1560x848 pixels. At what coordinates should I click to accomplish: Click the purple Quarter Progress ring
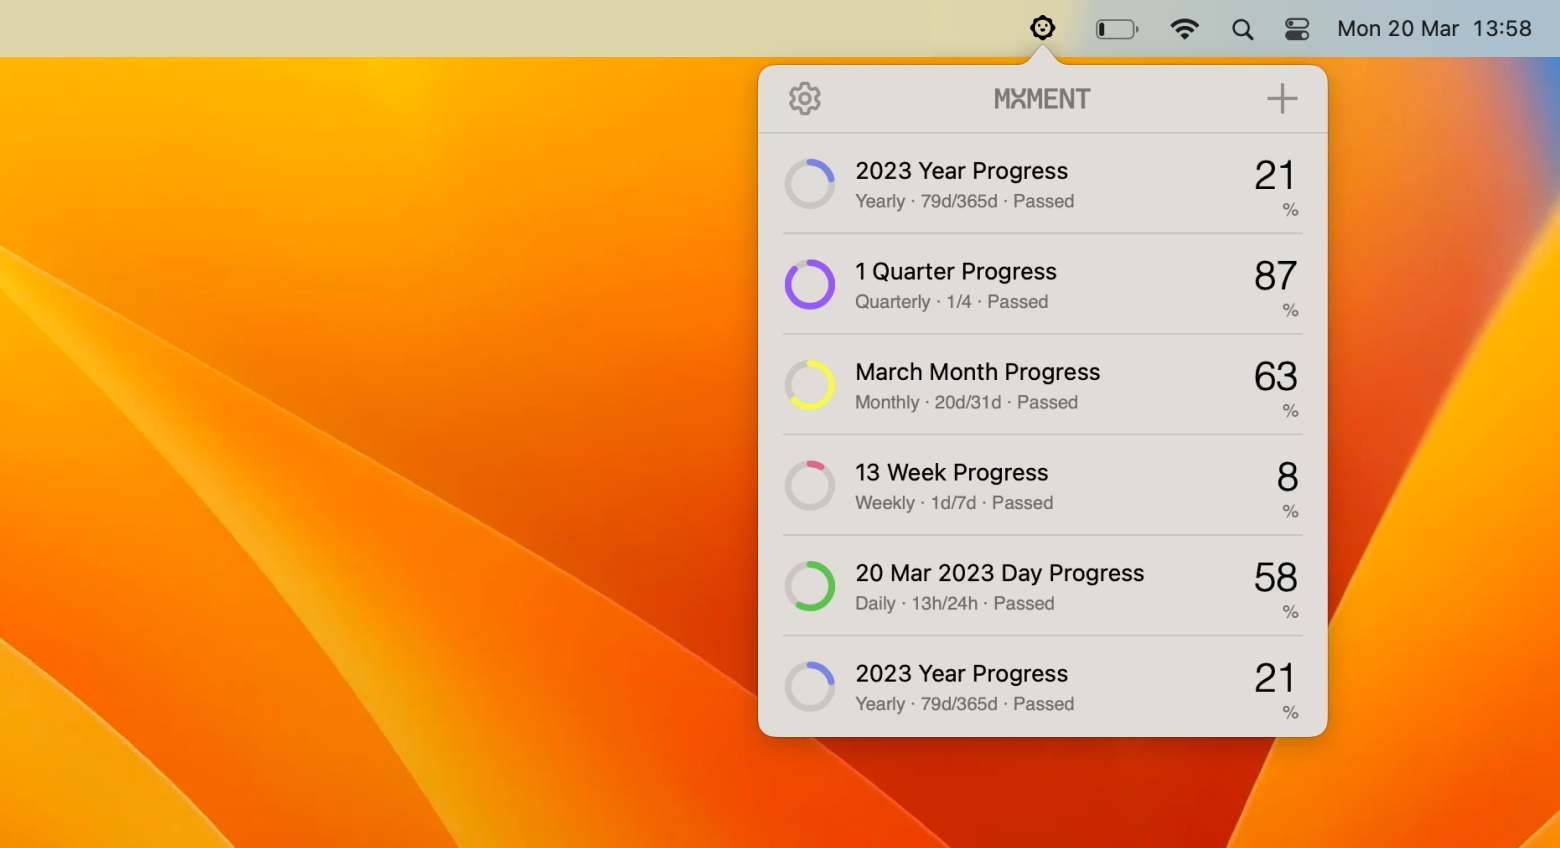pyautogui.click(x=810, y=284)
